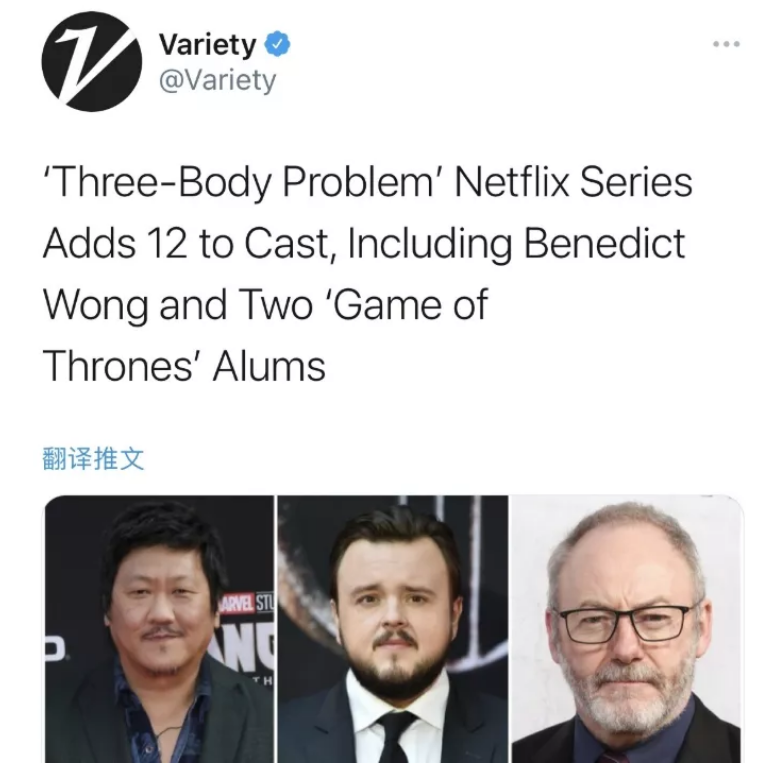771x767 pixels.
Task: Open the @Variety handle link
Action: (217, 80)
